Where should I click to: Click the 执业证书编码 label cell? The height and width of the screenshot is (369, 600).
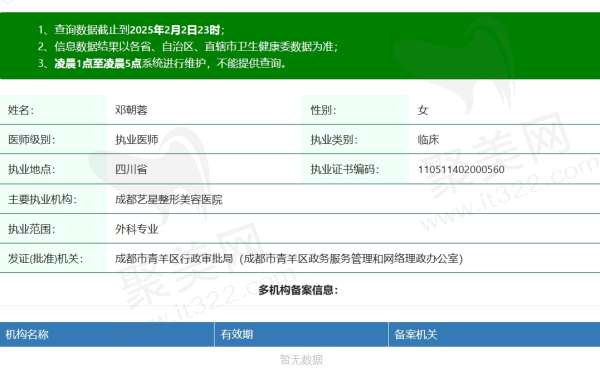(x=355, y=169)
